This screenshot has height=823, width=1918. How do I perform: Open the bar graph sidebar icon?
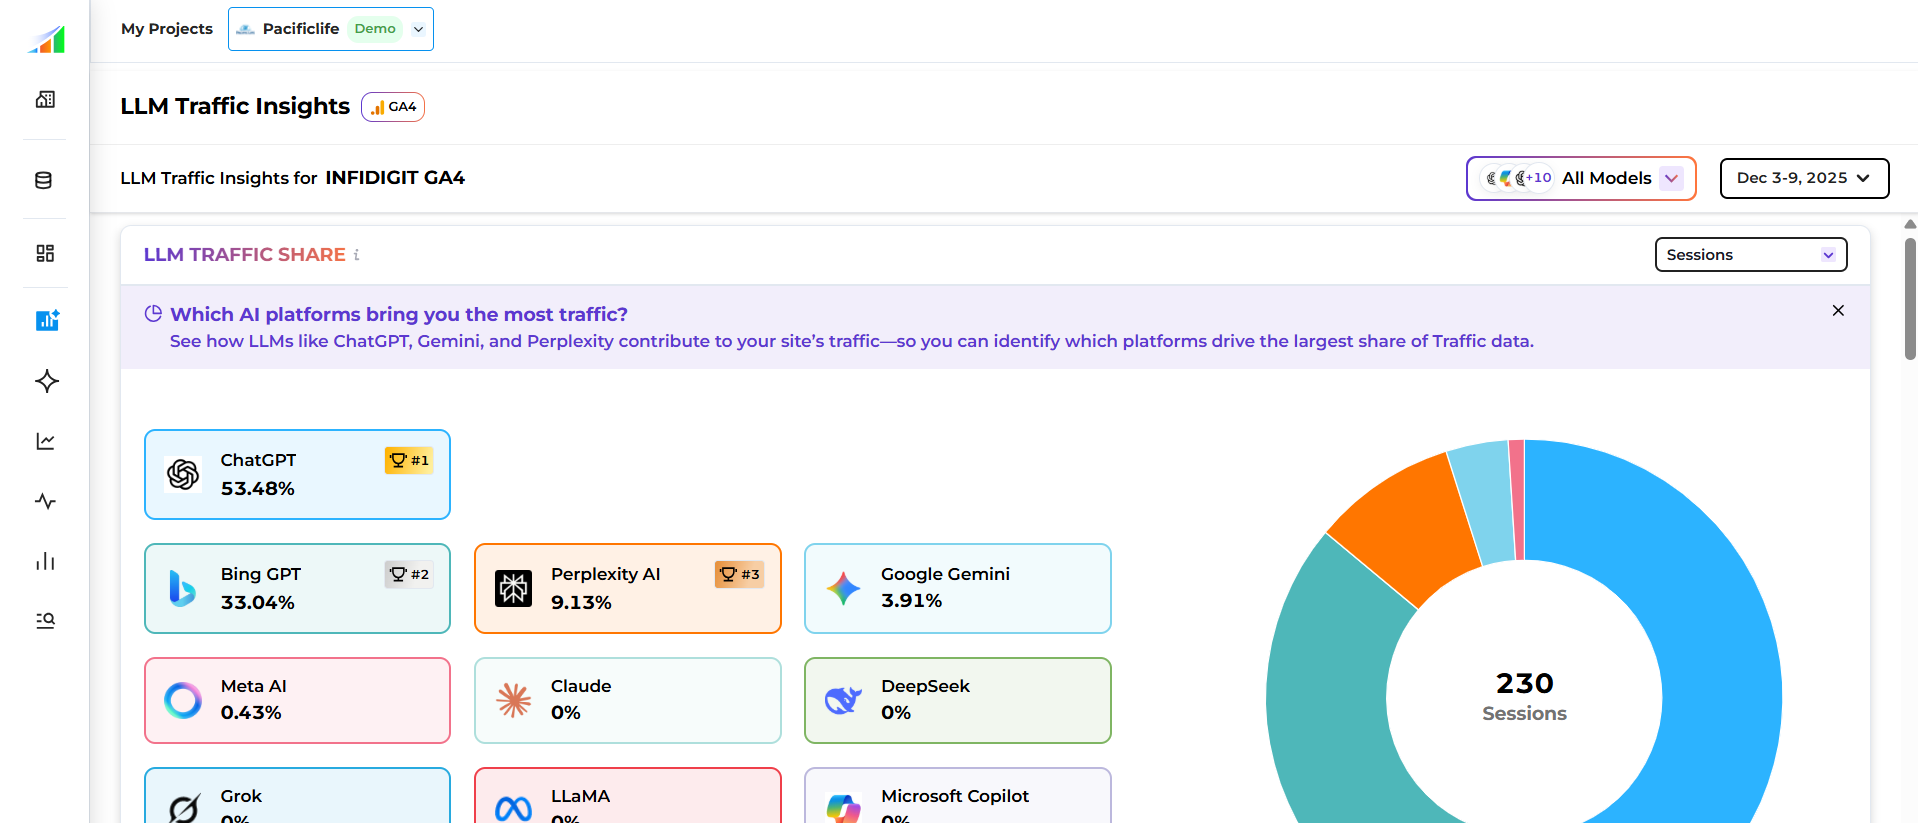click(x=45, y=561)
